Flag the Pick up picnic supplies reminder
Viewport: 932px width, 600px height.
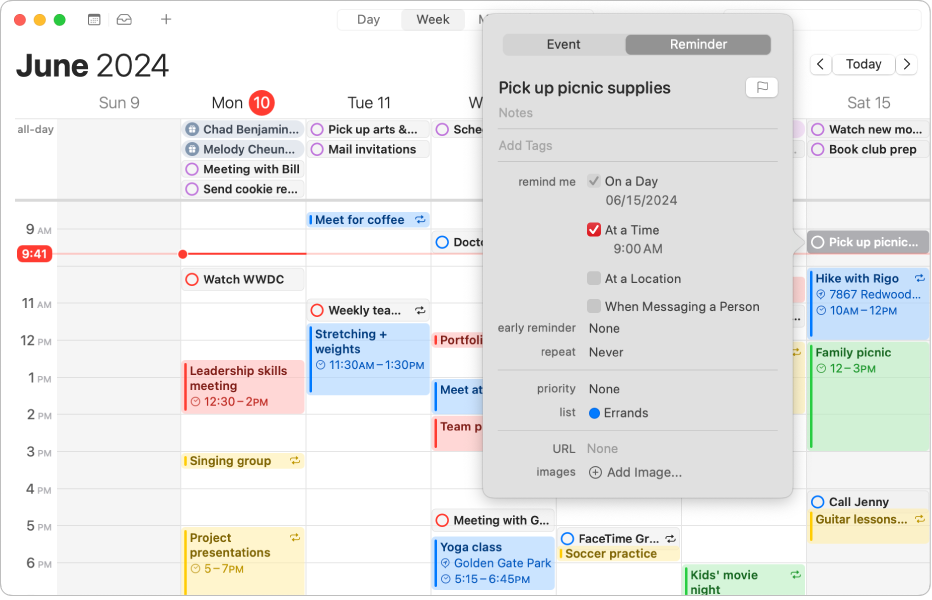pyautogui.click(x=761, y=88)
